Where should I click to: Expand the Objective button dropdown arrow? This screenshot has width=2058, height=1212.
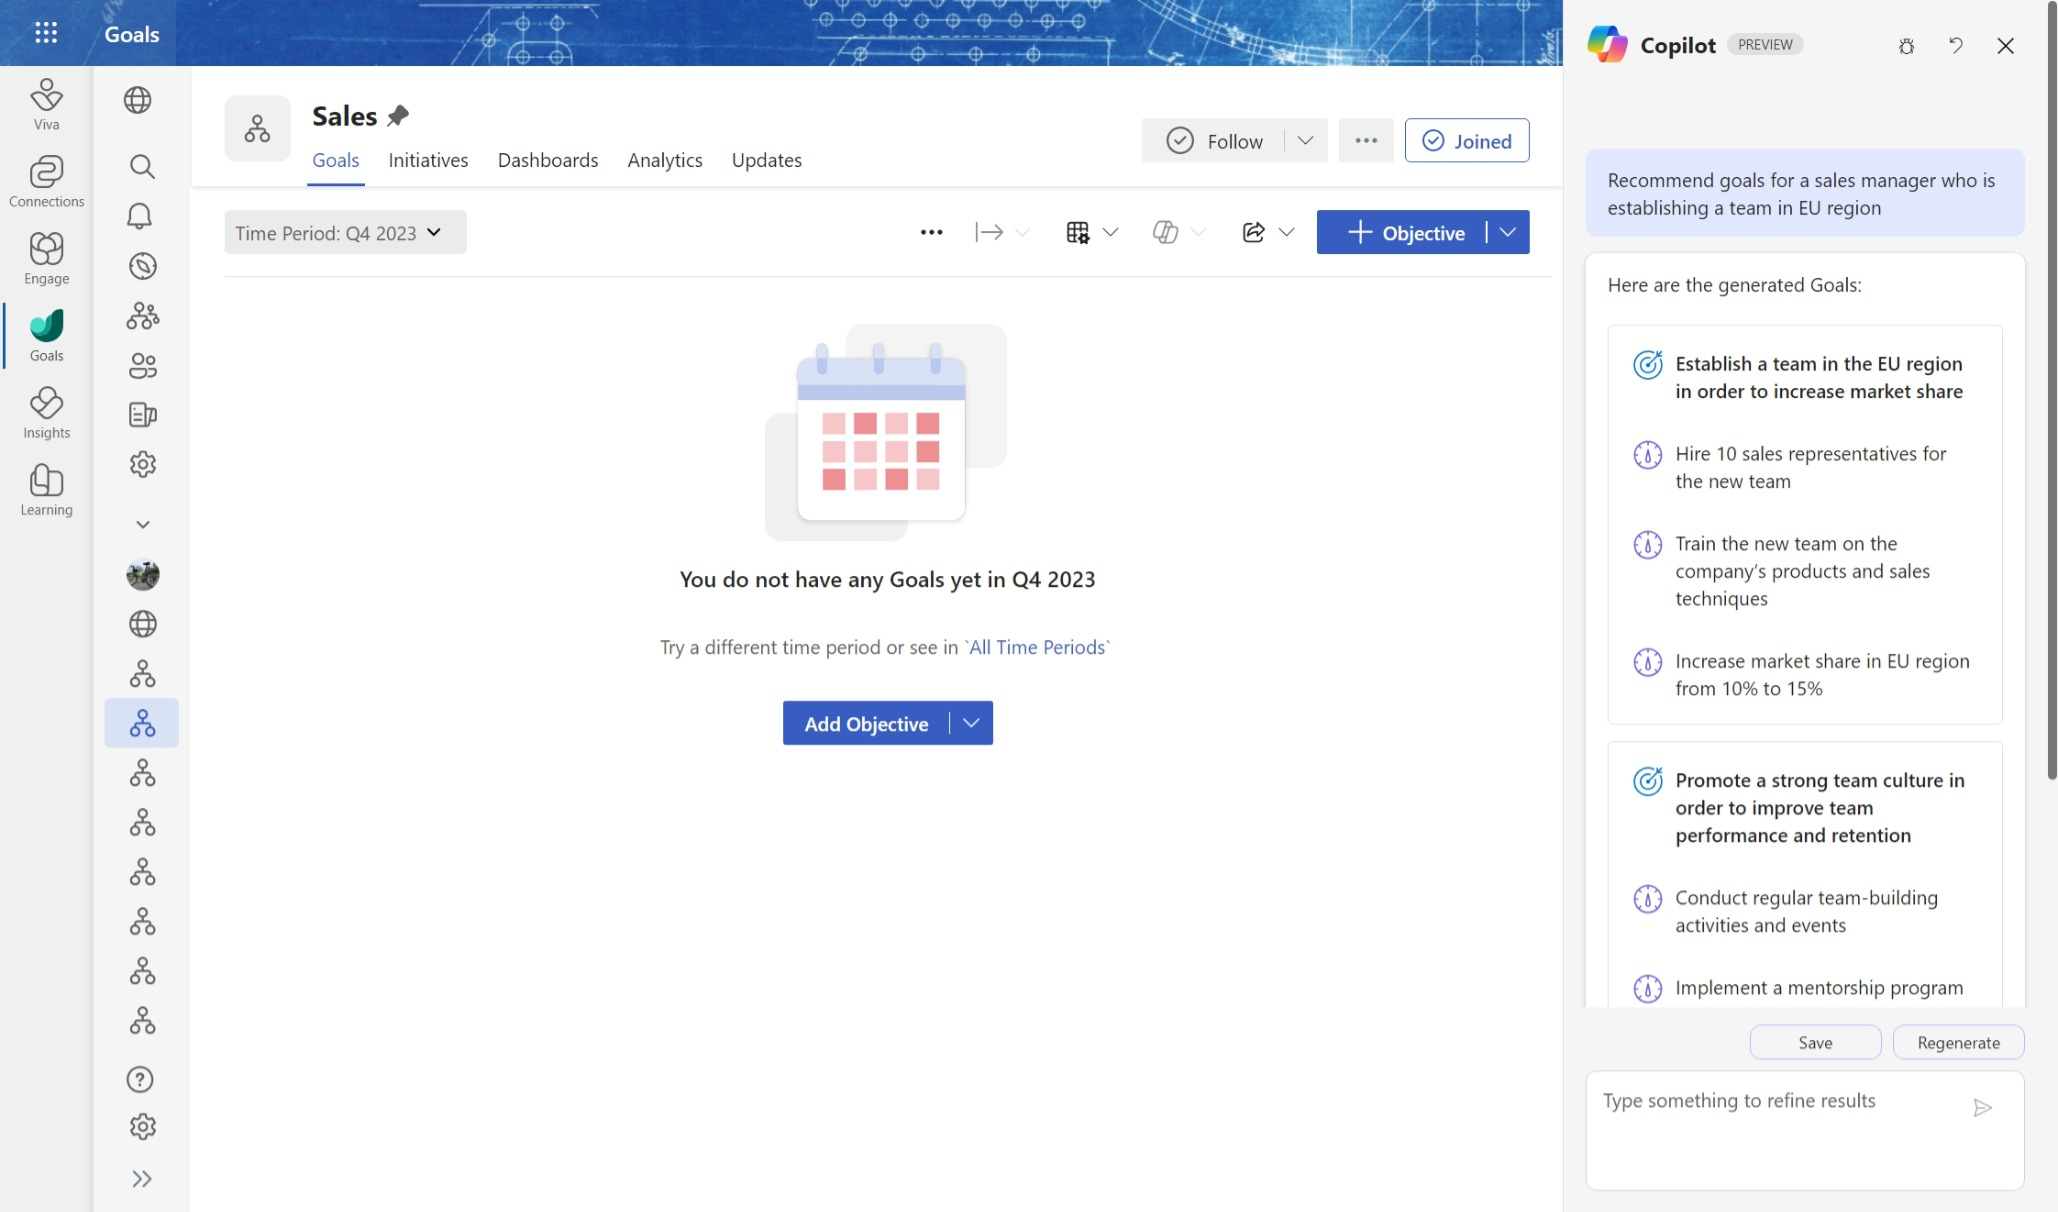(x=1509, y=231)
